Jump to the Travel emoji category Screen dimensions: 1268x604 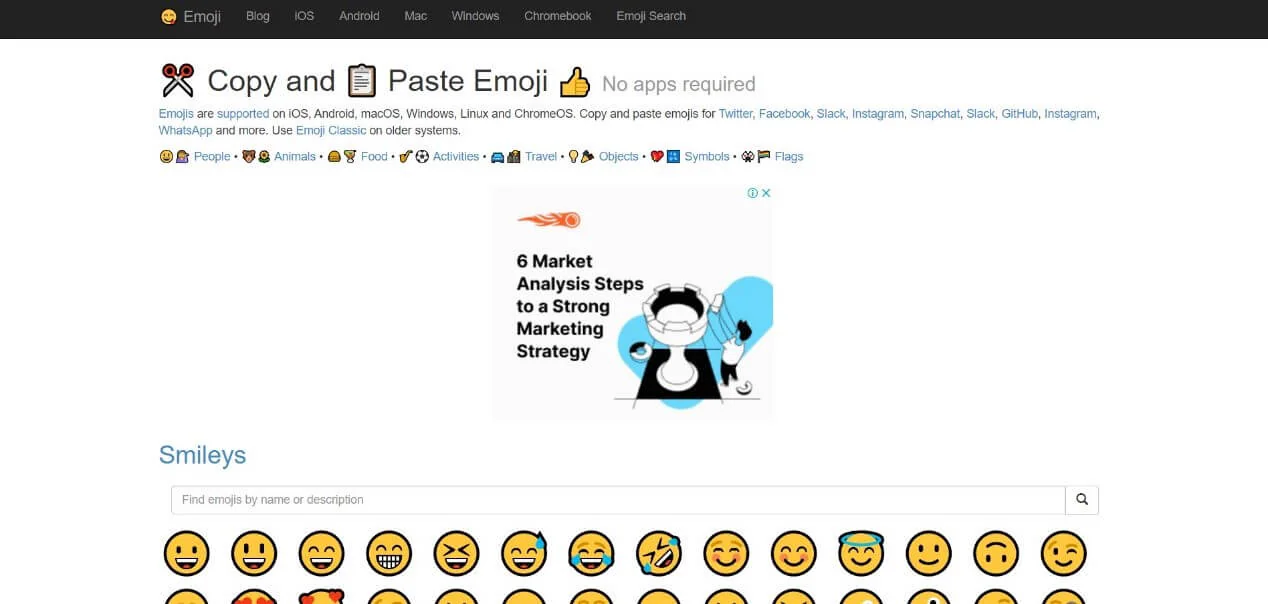click(541, 157)
